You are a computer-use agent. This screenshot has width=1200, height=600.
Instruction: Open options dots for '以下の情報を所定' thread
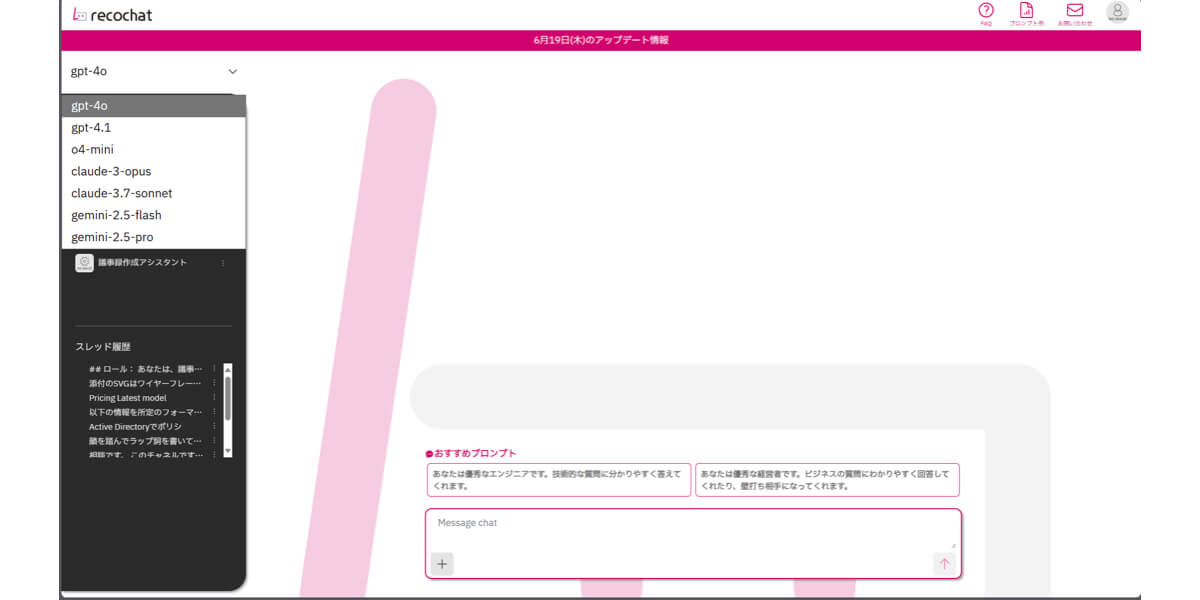[214, 412]
